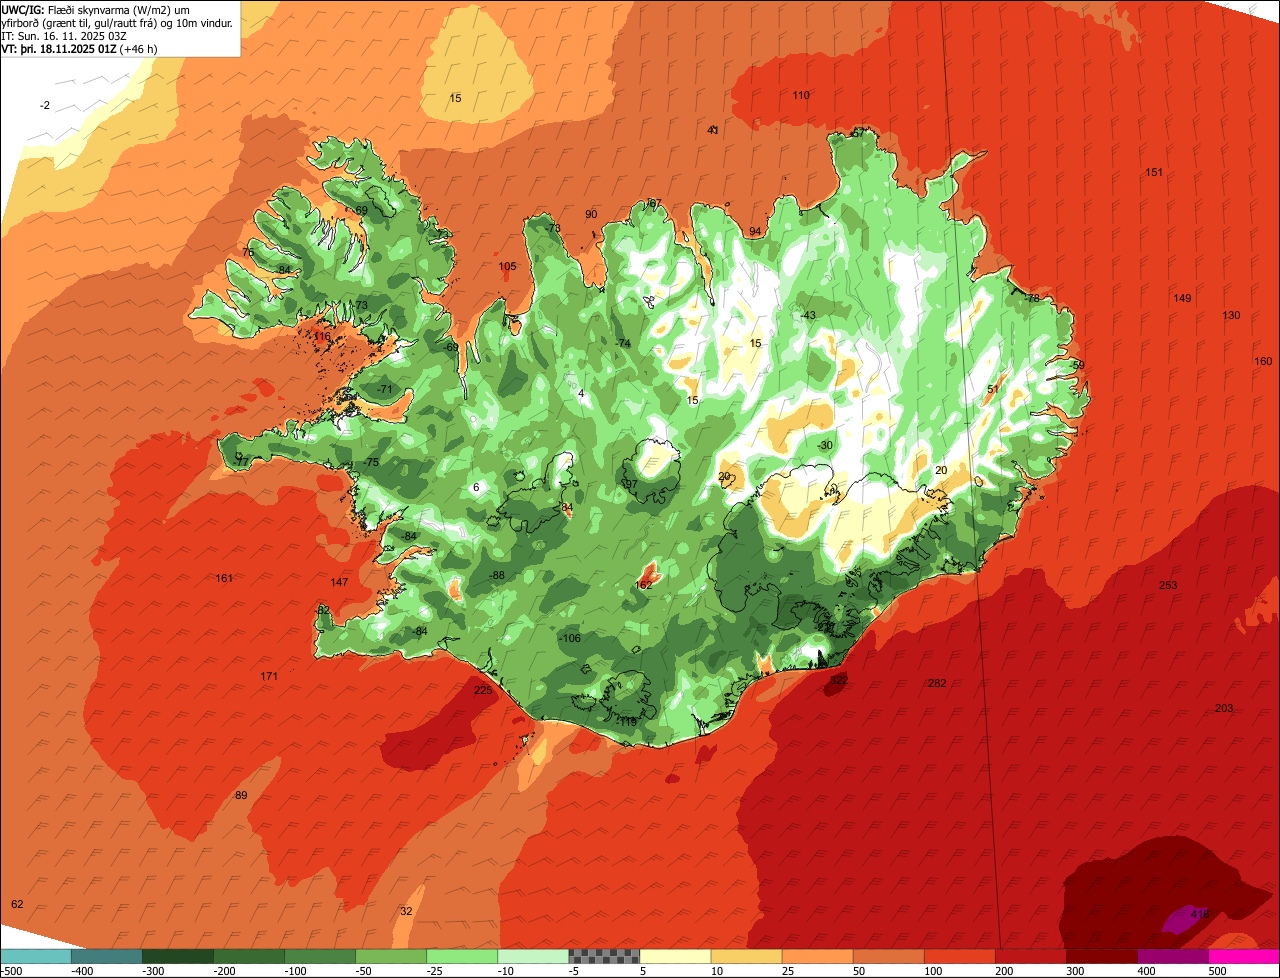Pick the light orange swatch labeled 25
The width and height of the screenshot is (1280, 978).
(817, 956)
